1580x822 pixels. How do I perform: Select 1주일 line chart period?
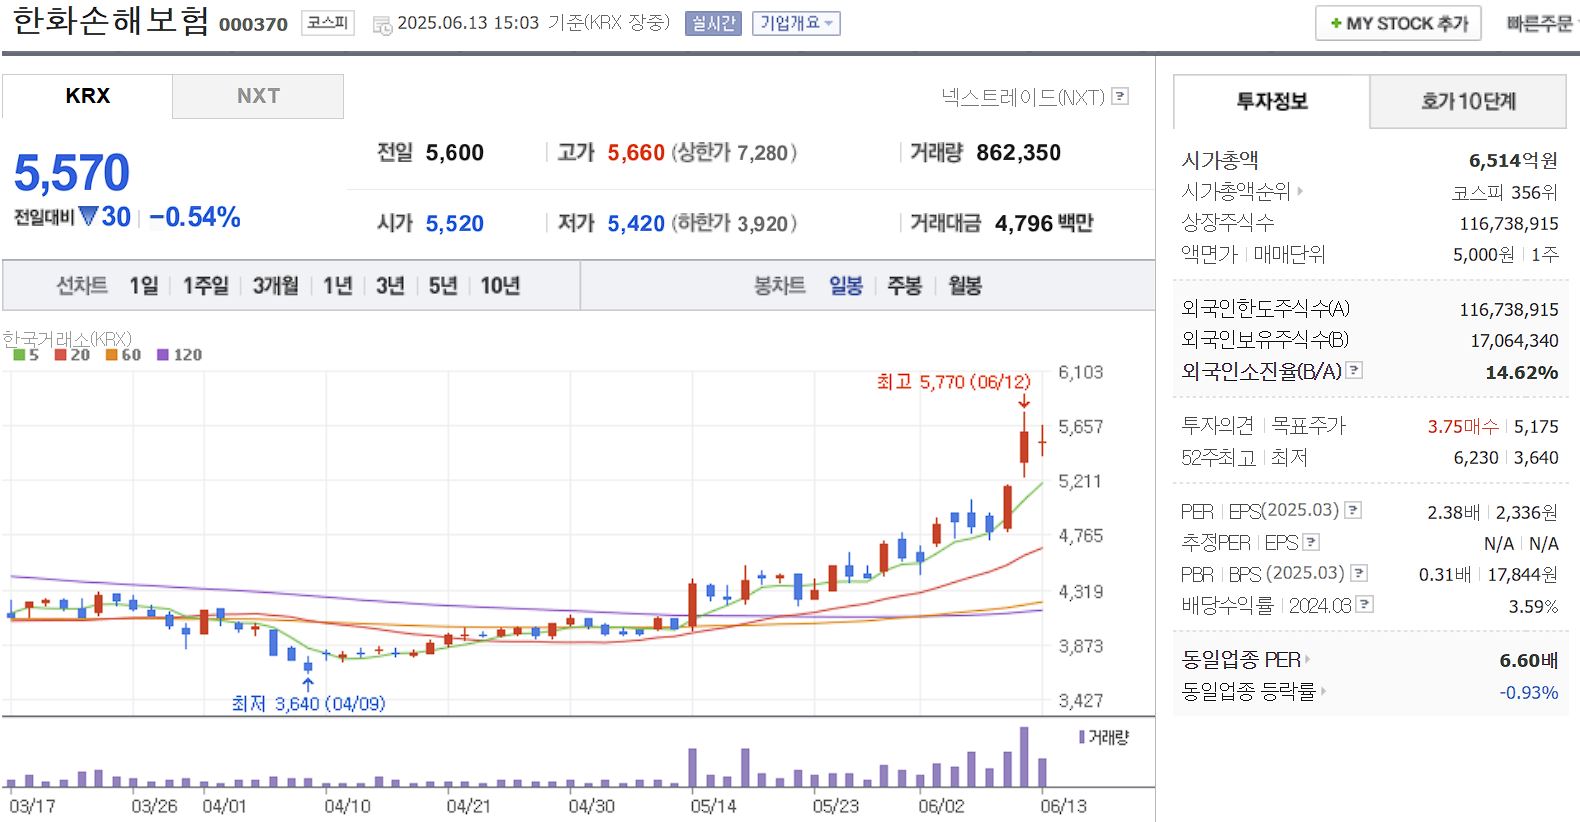(x=206, y=286)
